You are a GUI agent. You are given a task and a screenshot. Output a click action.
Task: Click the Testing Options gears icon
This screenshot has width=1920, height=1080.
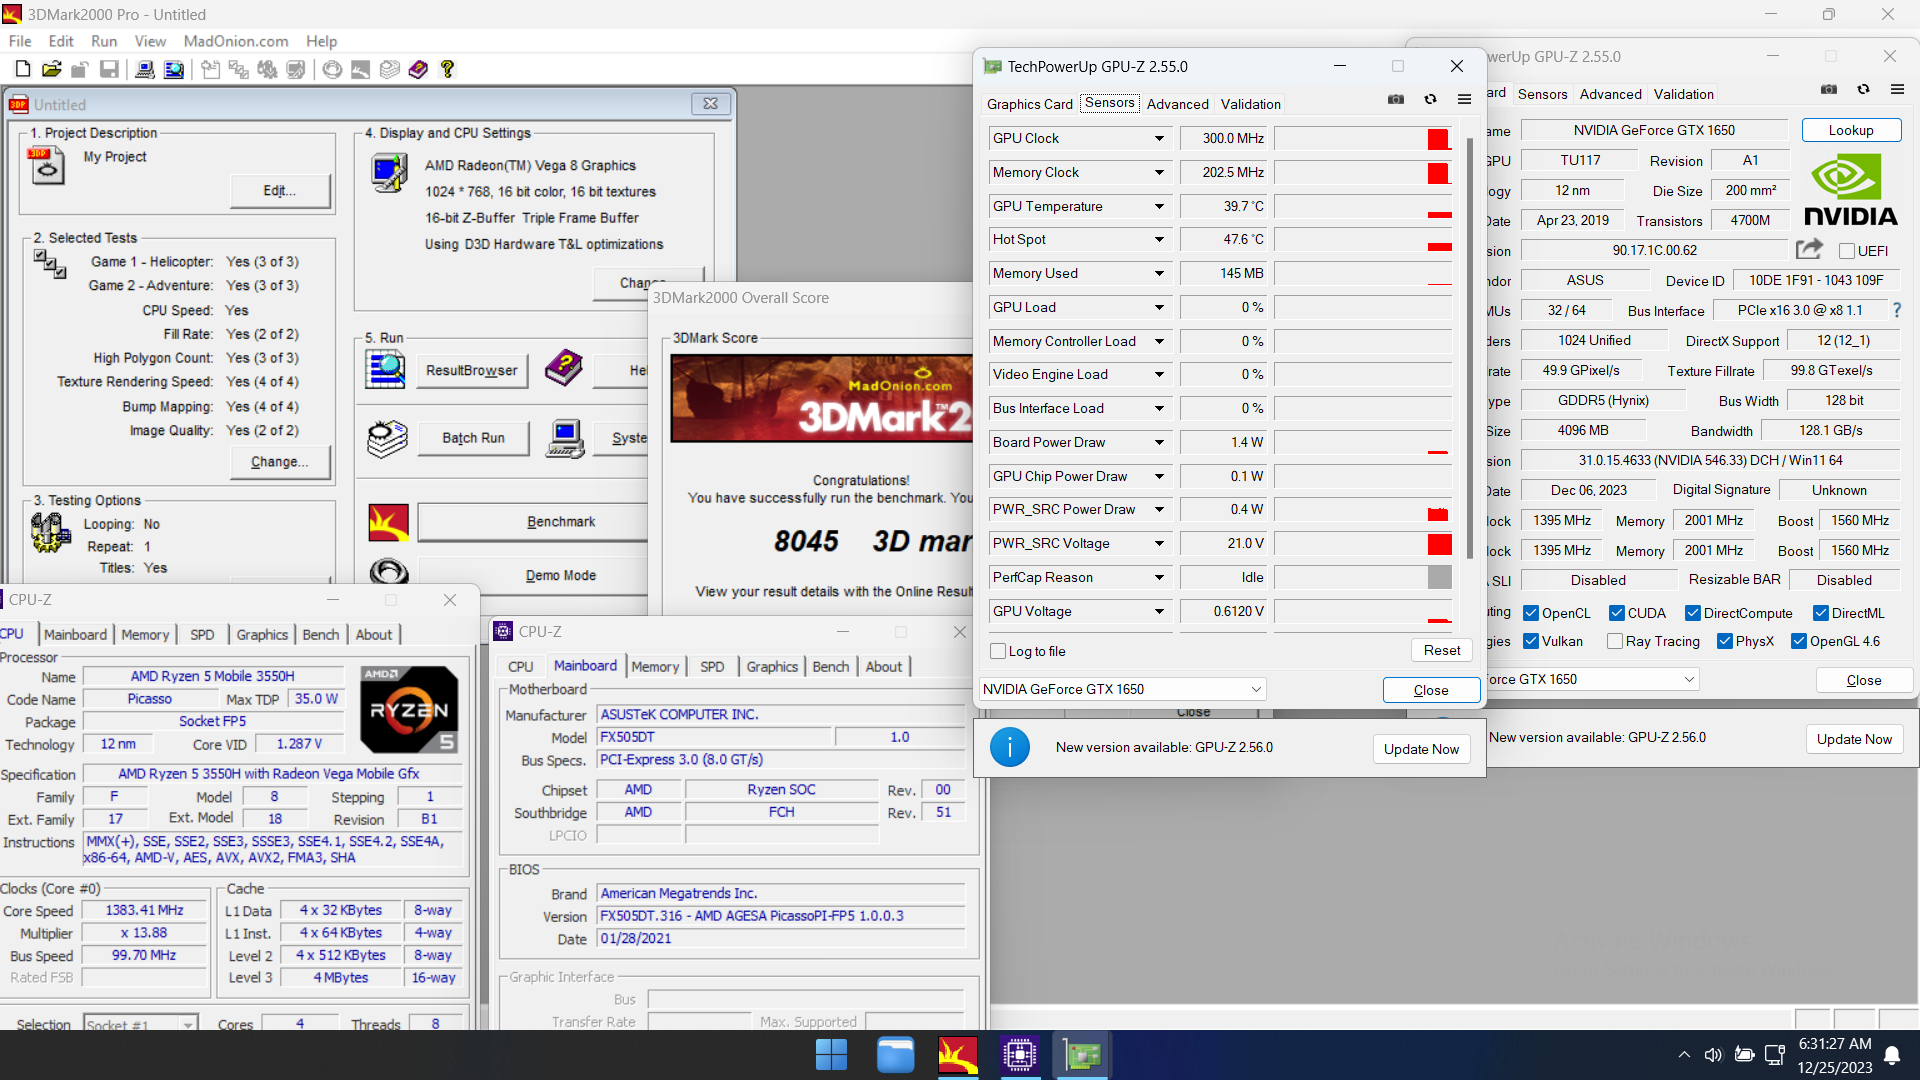49,532
